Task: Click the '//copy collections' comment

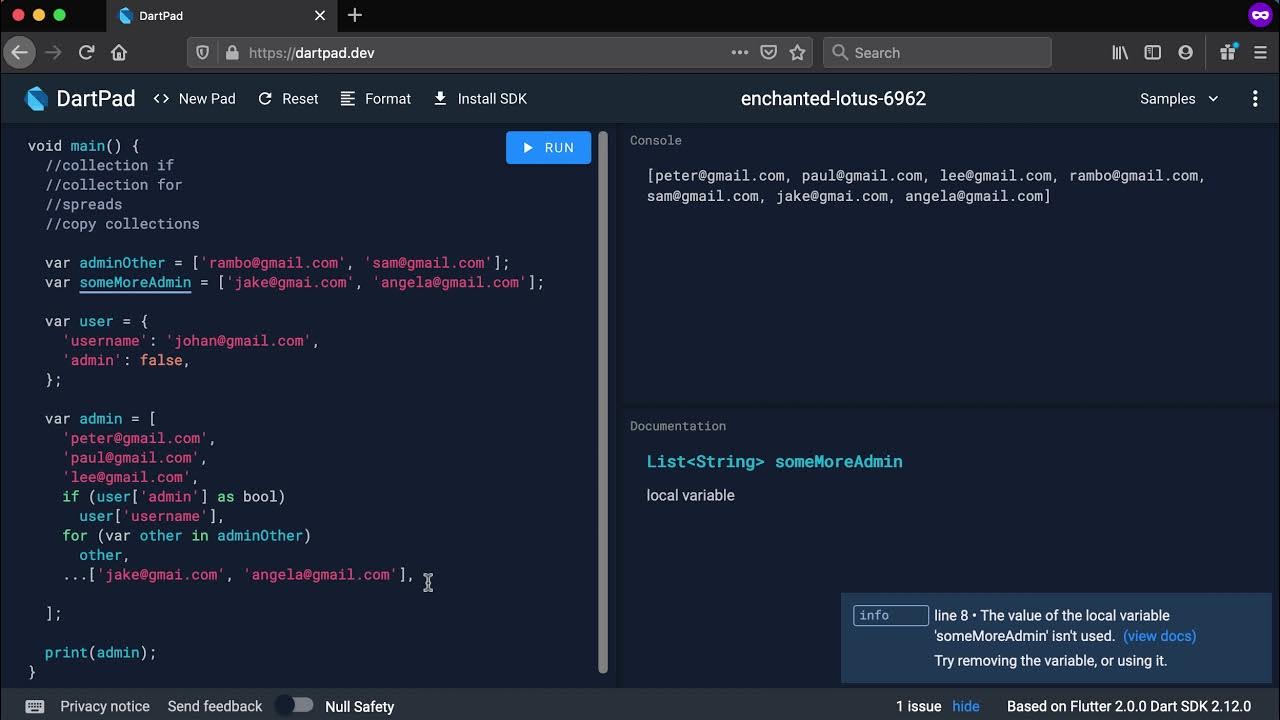Action: point(122,224)
